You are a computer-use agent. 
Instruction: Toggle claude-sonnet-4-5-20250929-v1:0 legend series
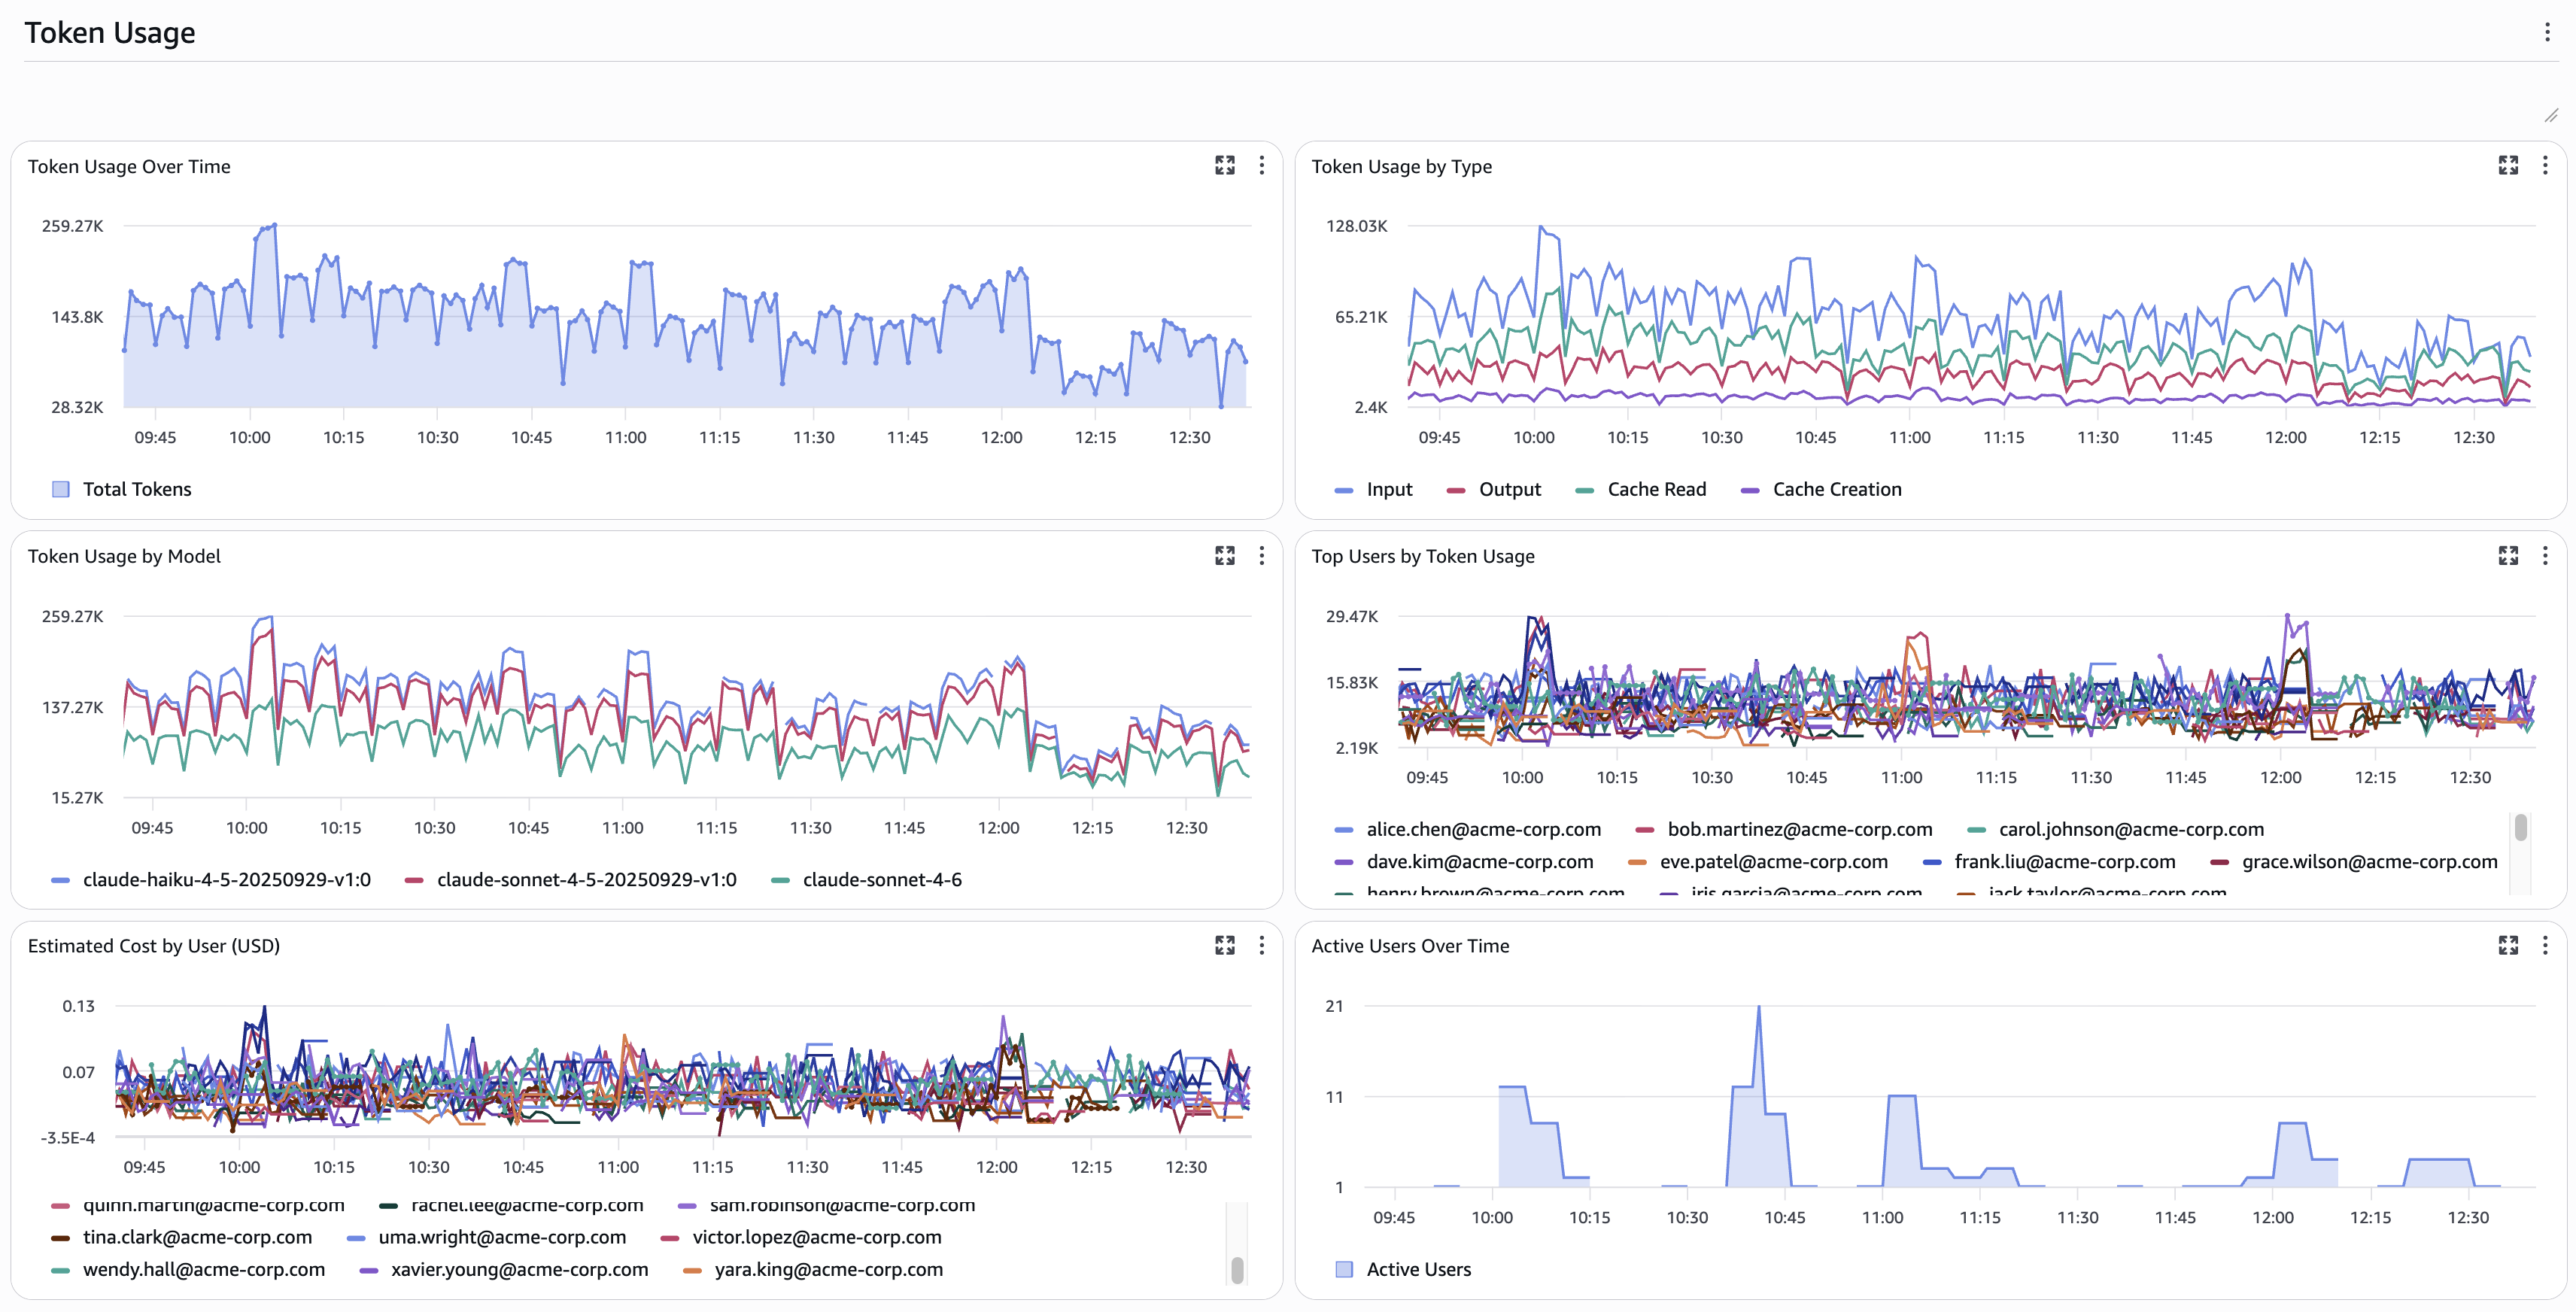click(570, 879)
